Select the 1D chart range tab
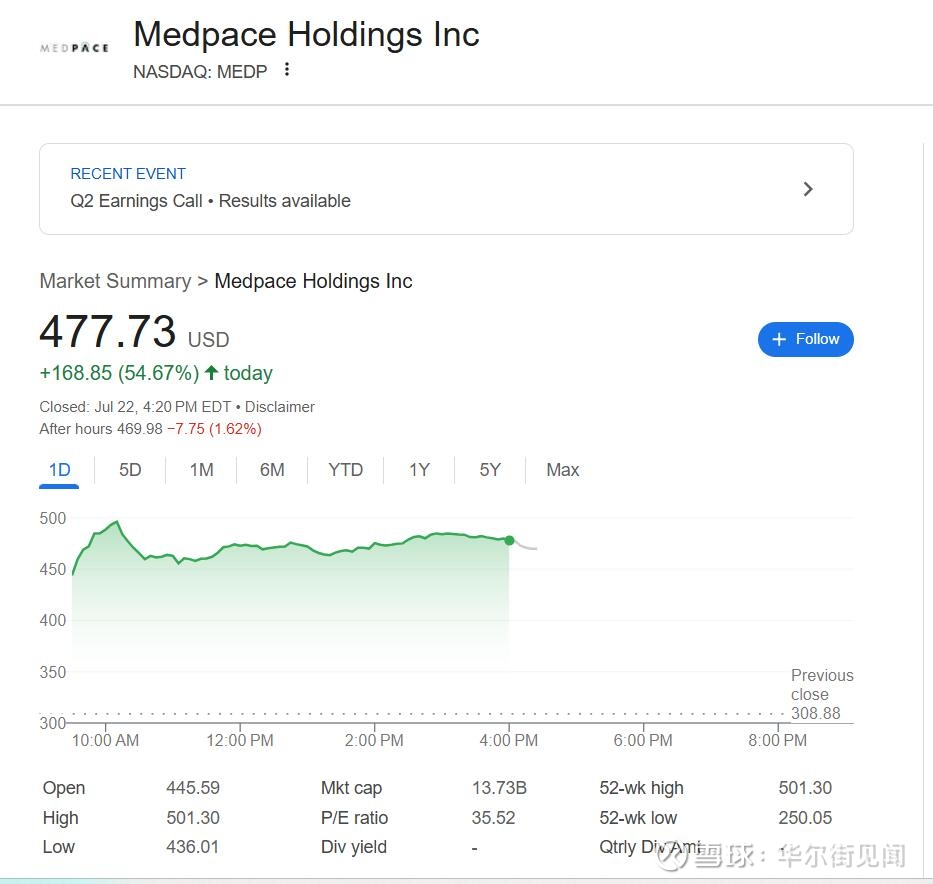Viewport: 933px width, 884px height. (x=59, y=470)
